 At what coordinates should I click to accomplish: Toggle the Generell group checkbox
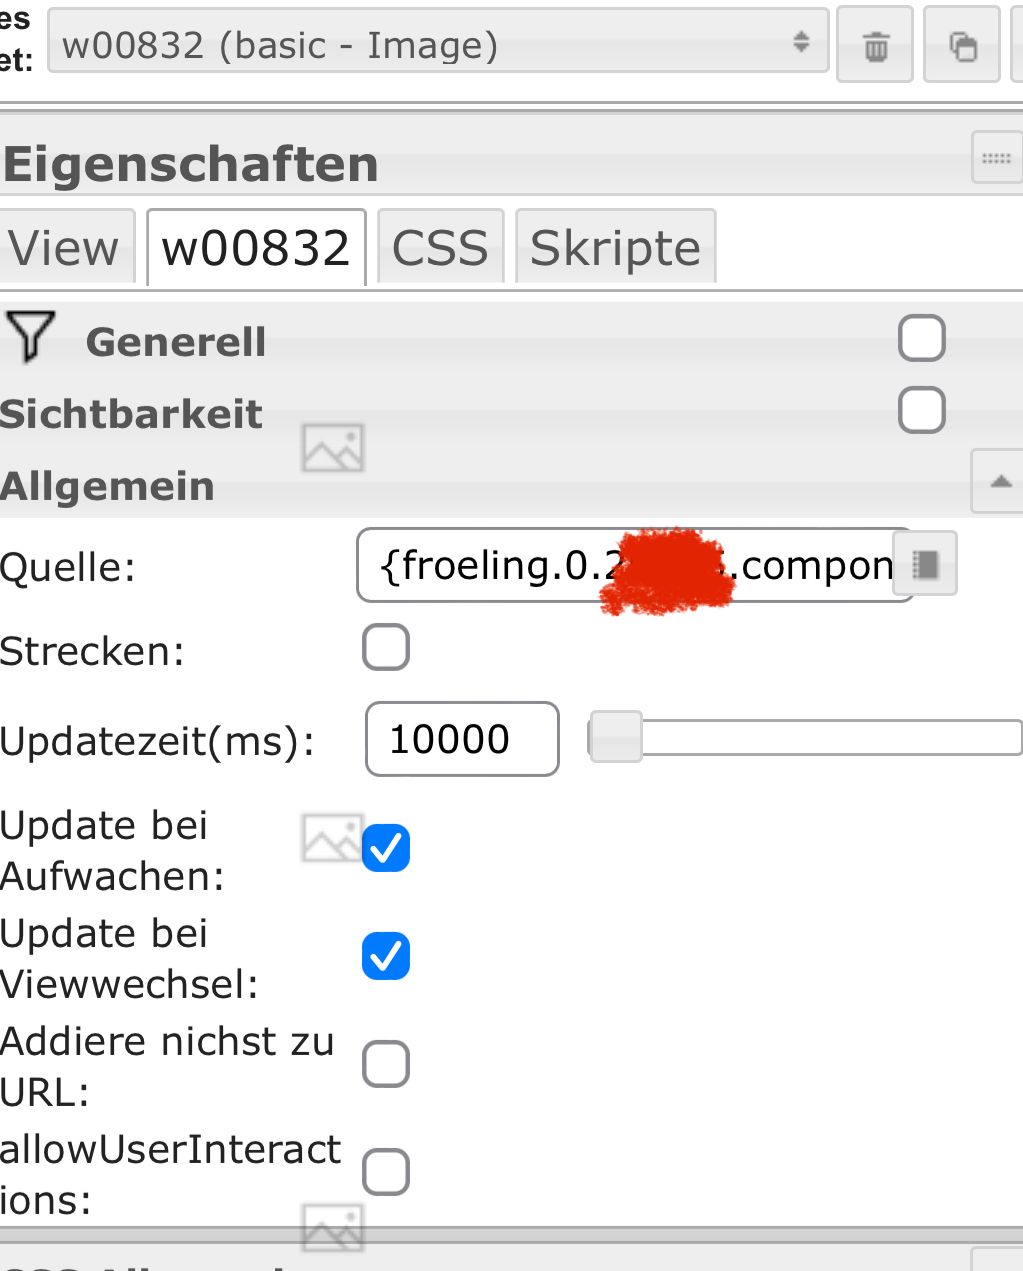coord(921,338)
